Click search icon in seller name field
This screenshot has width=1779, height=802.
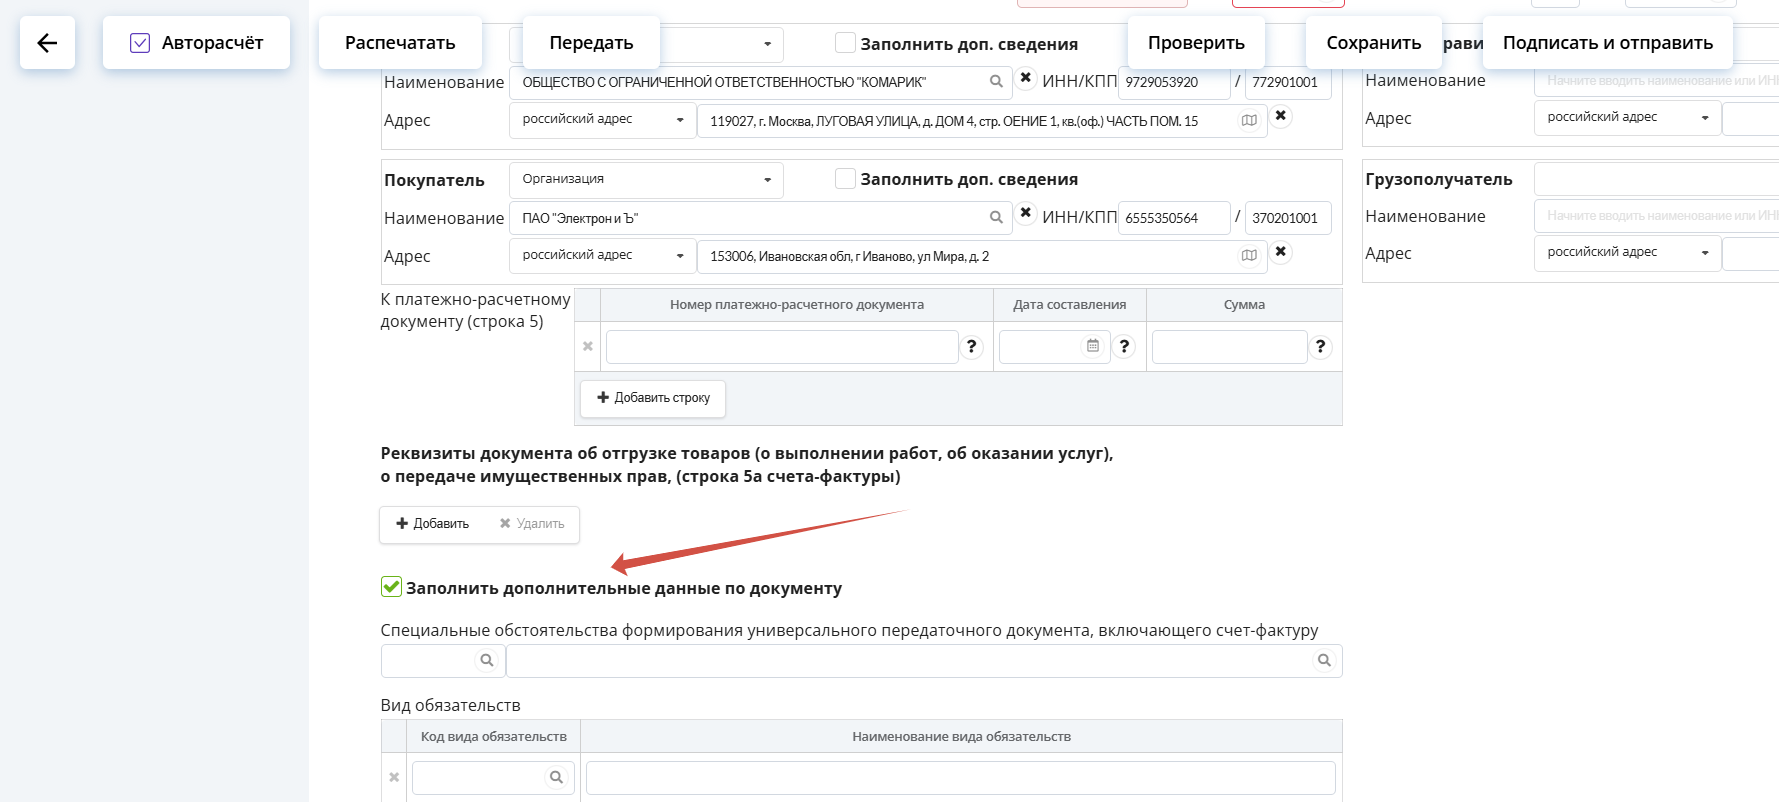click(x=996, y=82)
